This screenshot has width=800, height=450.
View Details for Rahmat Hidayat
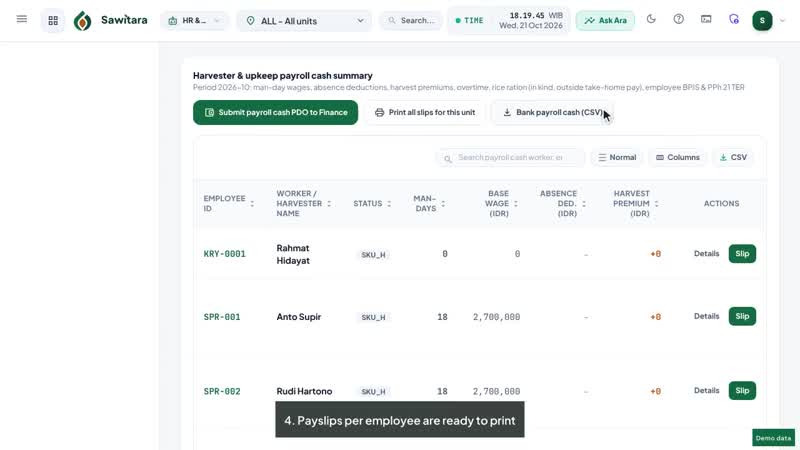point(706,254)
